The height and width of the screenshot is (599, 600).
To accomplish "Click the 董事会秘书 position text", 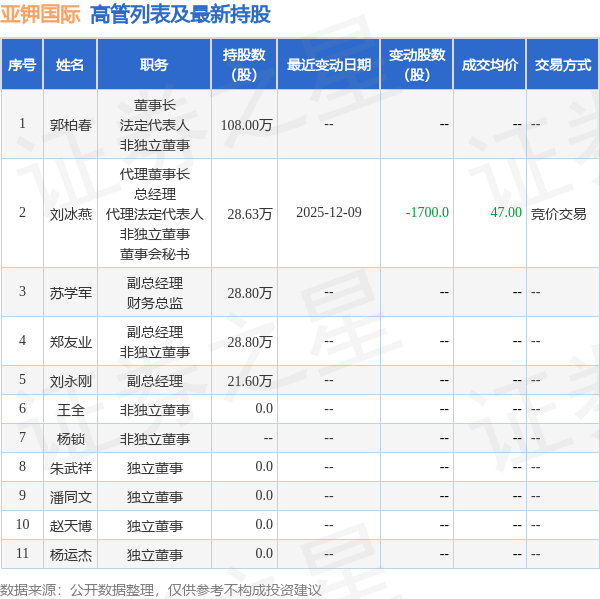I will tap(155, 254).
